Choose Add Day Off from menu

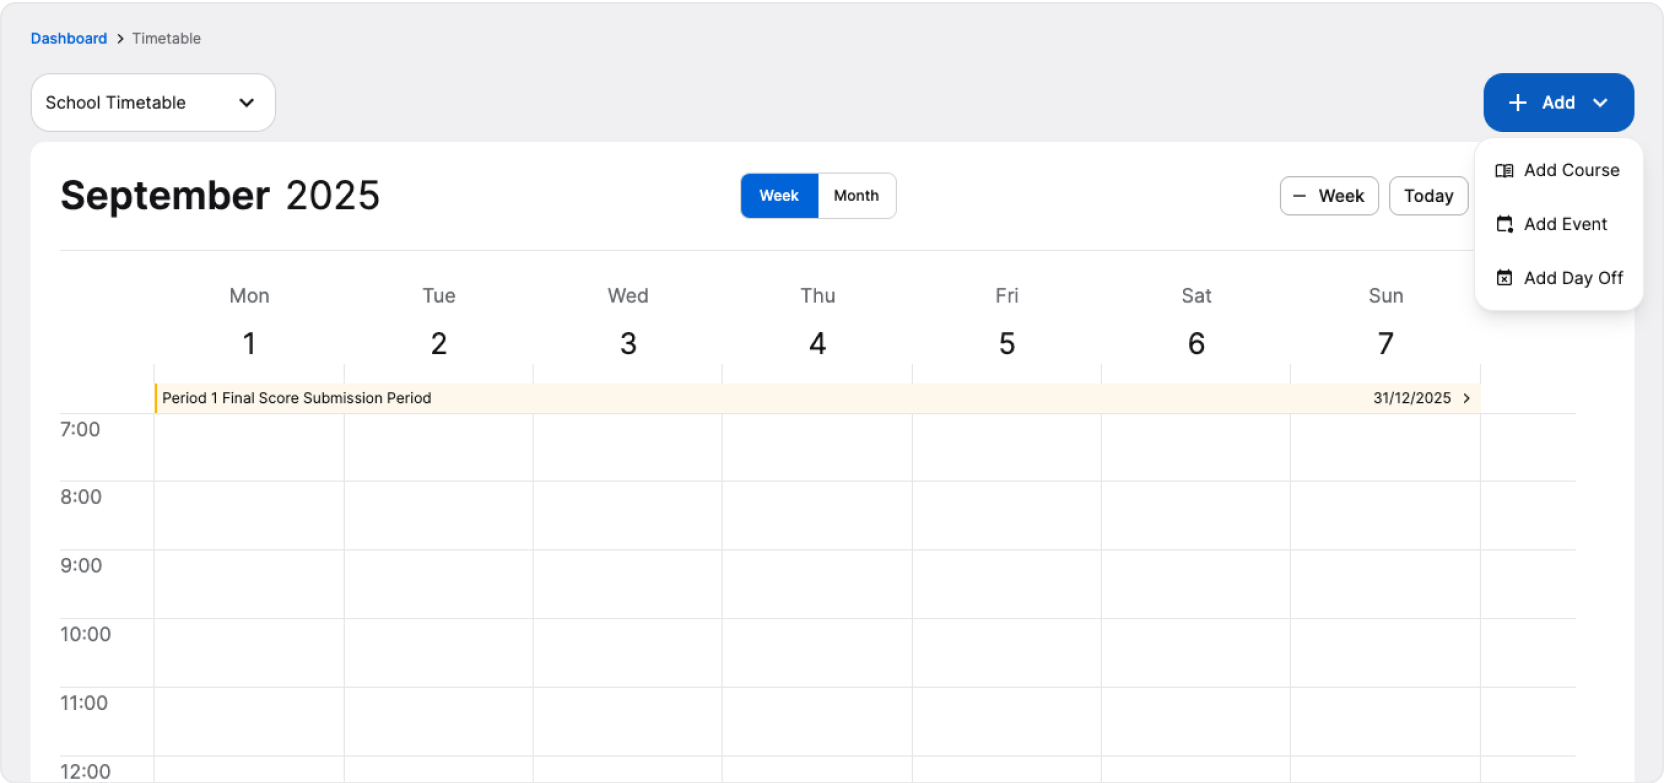[x=1558, y=278]
